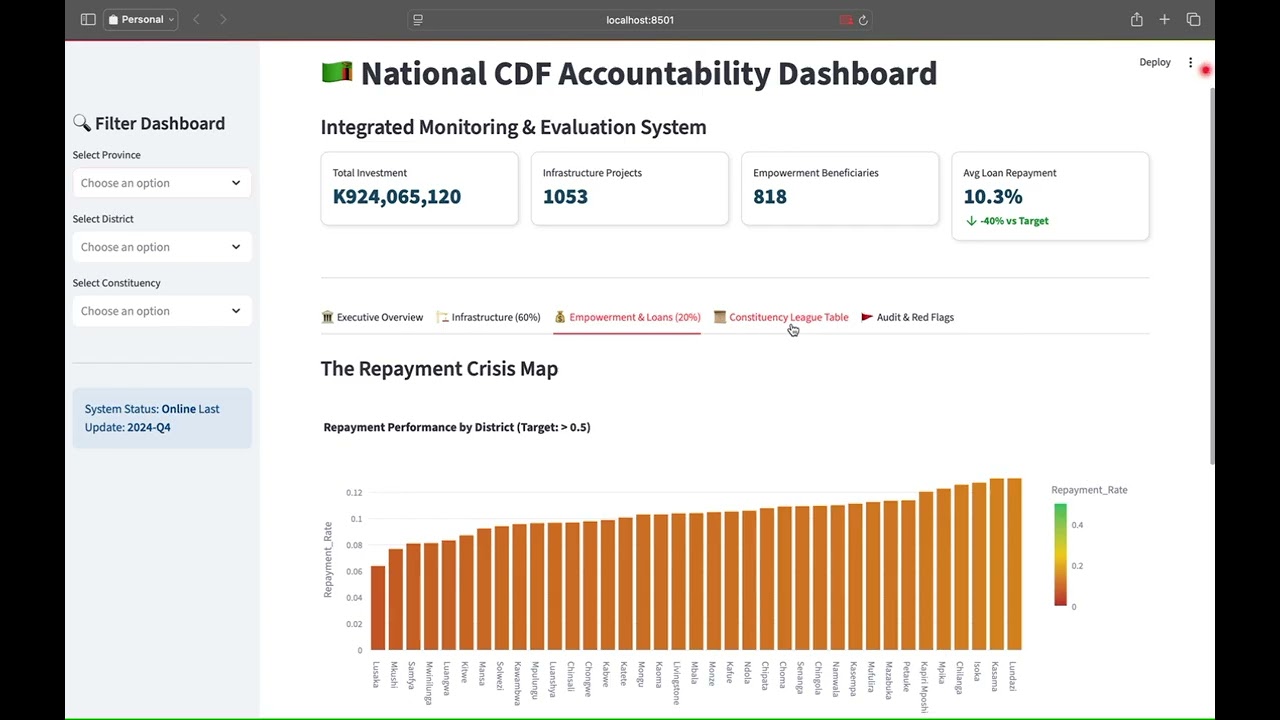This screenshot has height=720, width=1280.
Task: Click the Total Investment value K924,065,120
Action: [x=397, y=197]
